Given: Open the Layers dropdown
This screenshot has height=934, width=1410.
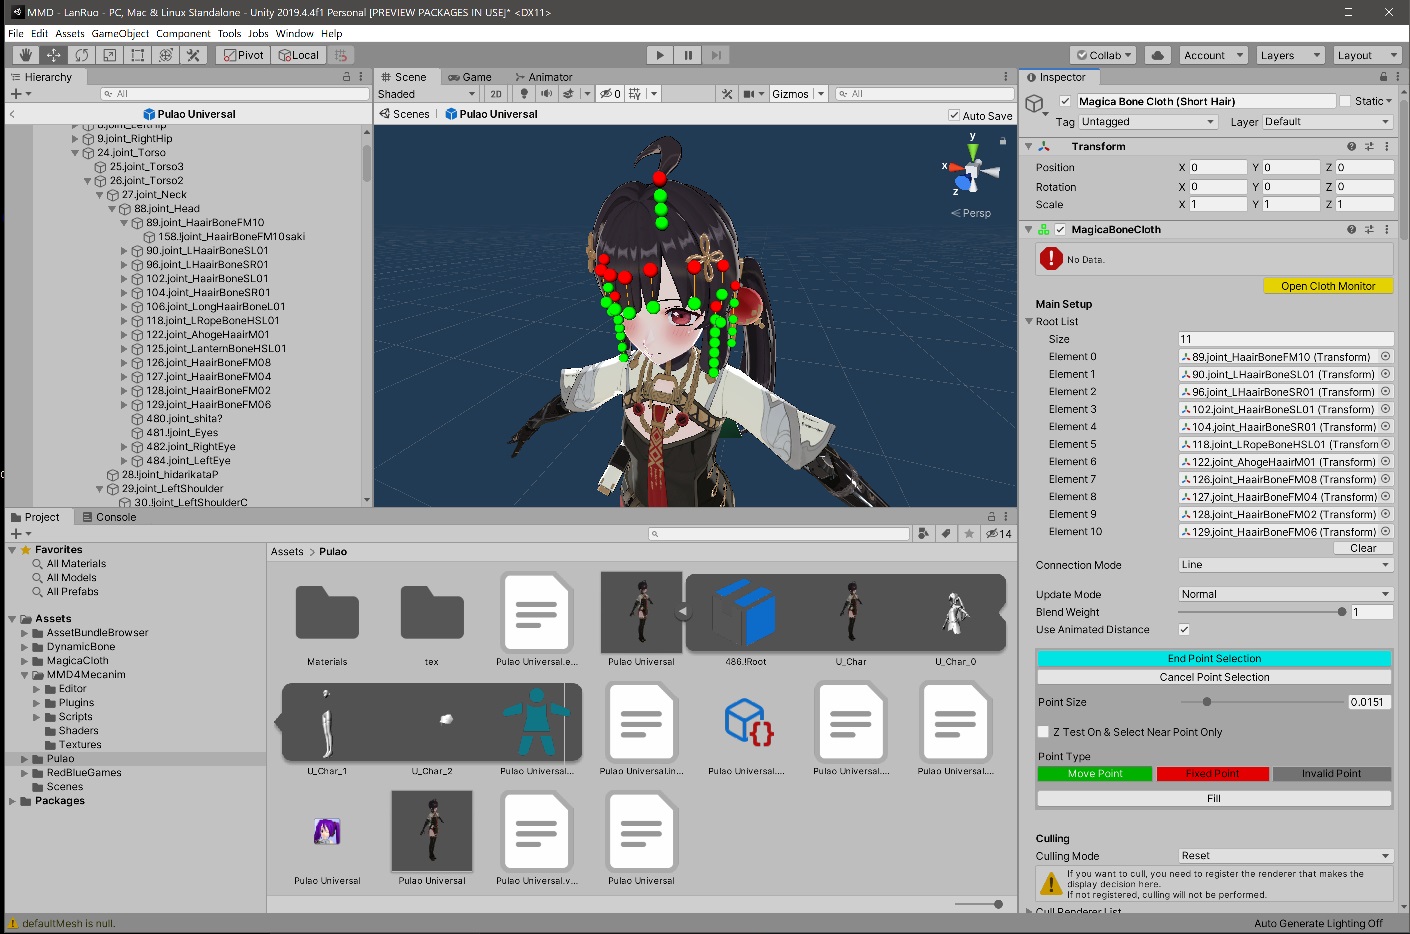Looking at the screenshot, I should 1290,55.
